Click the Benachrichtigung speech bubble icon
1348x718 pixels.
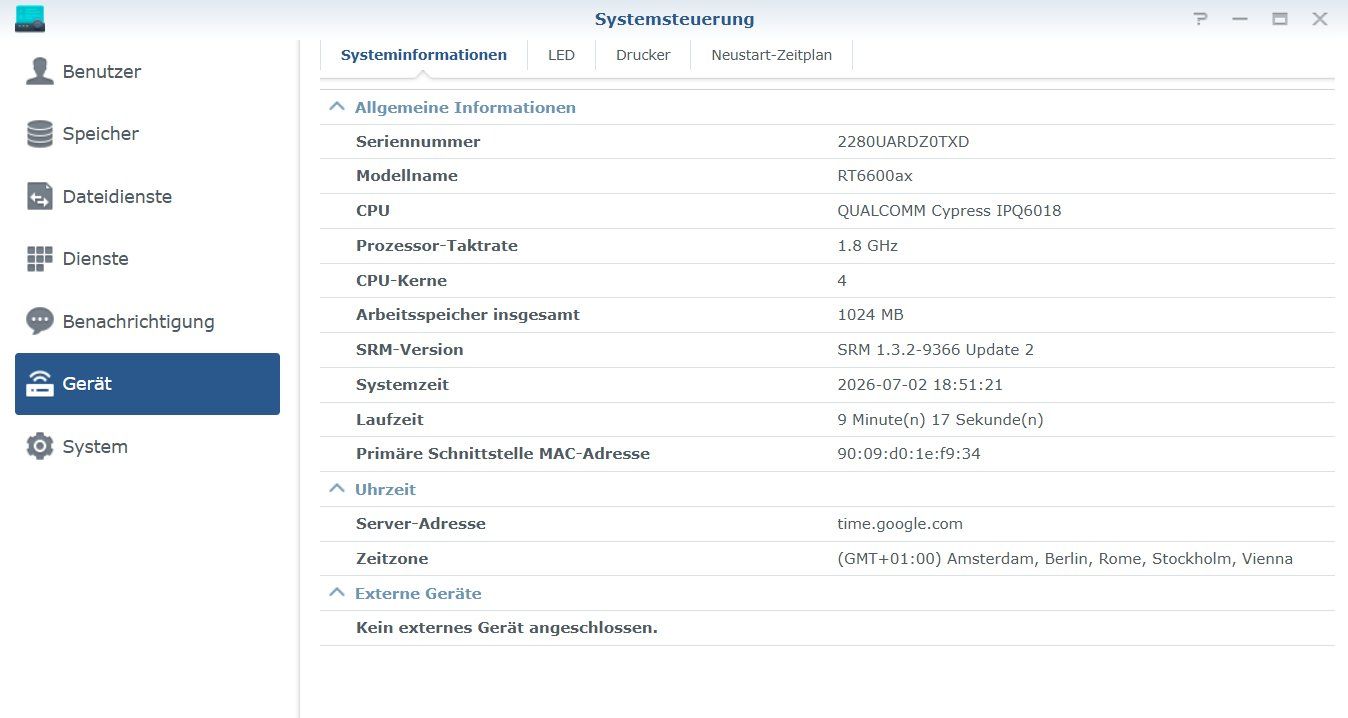click(x=40, y=321)
